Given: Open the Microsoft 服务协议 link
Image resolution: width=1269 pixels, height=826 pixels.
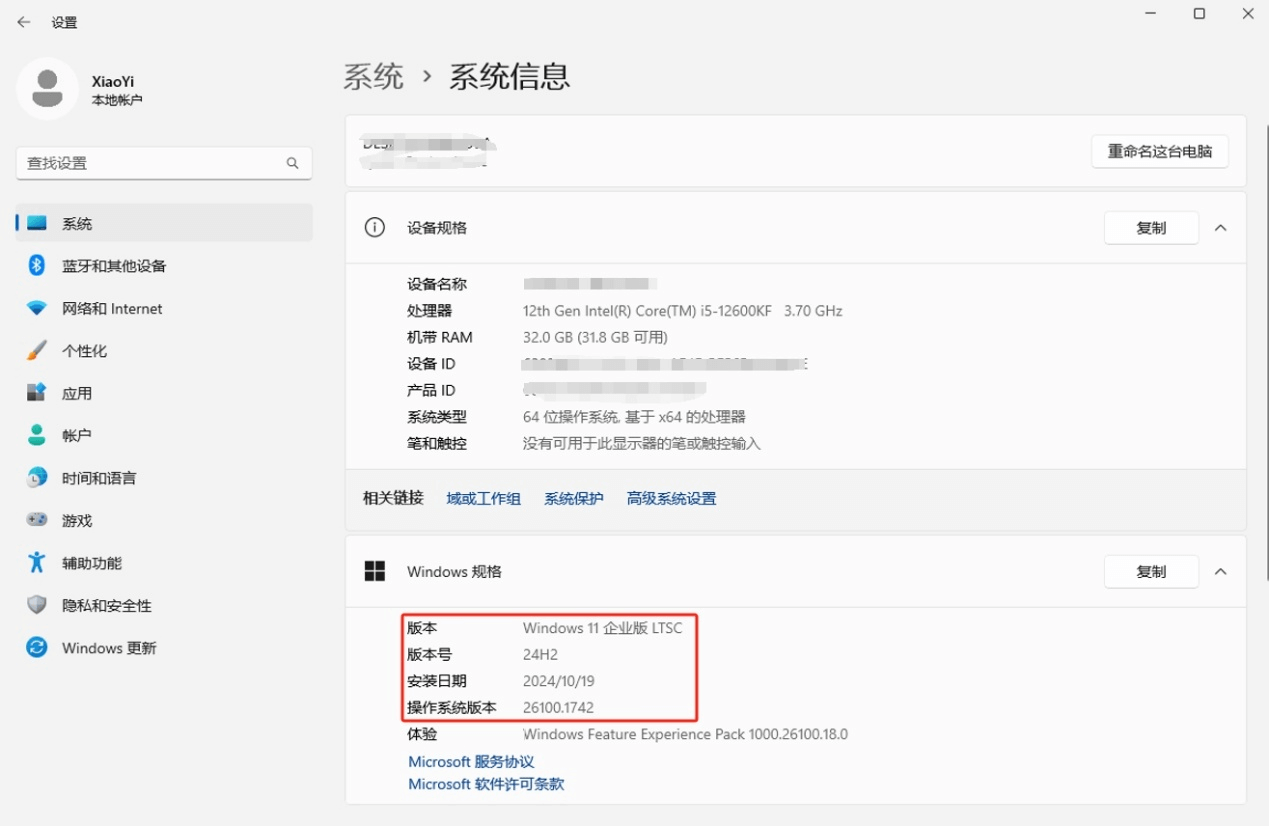Looking at the screenshot, I should coord(471,761).
